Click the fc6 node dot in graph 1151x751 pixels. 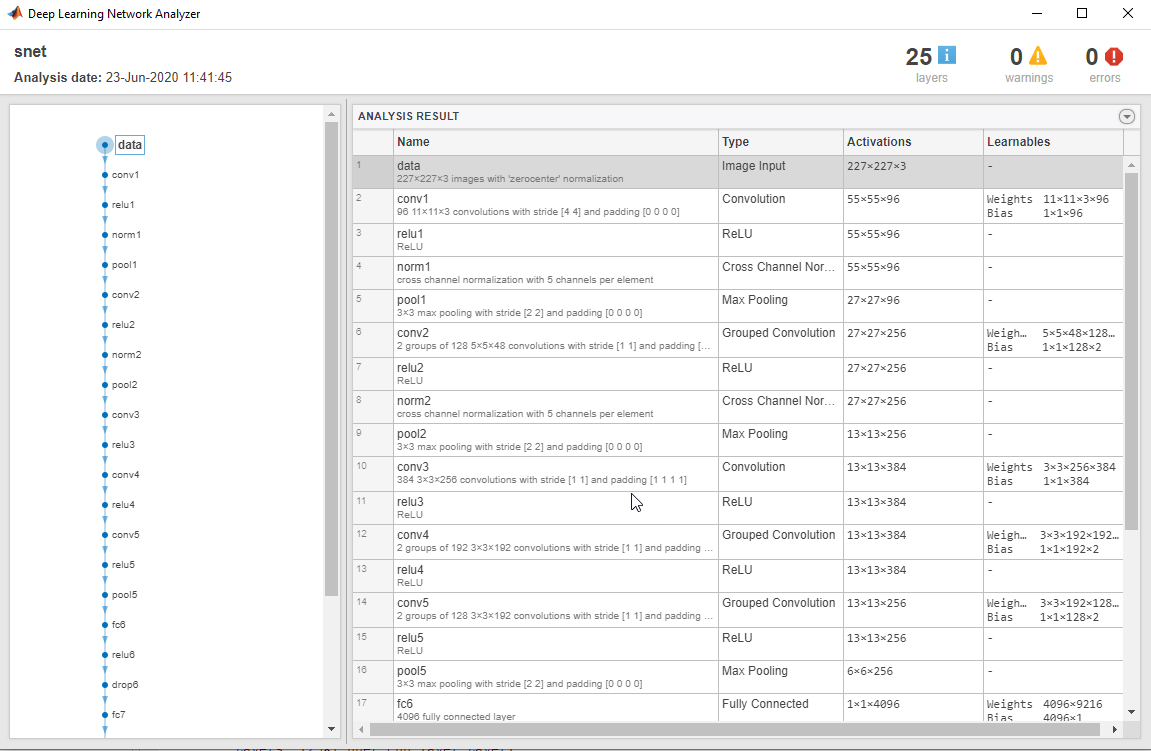(105, 625)
